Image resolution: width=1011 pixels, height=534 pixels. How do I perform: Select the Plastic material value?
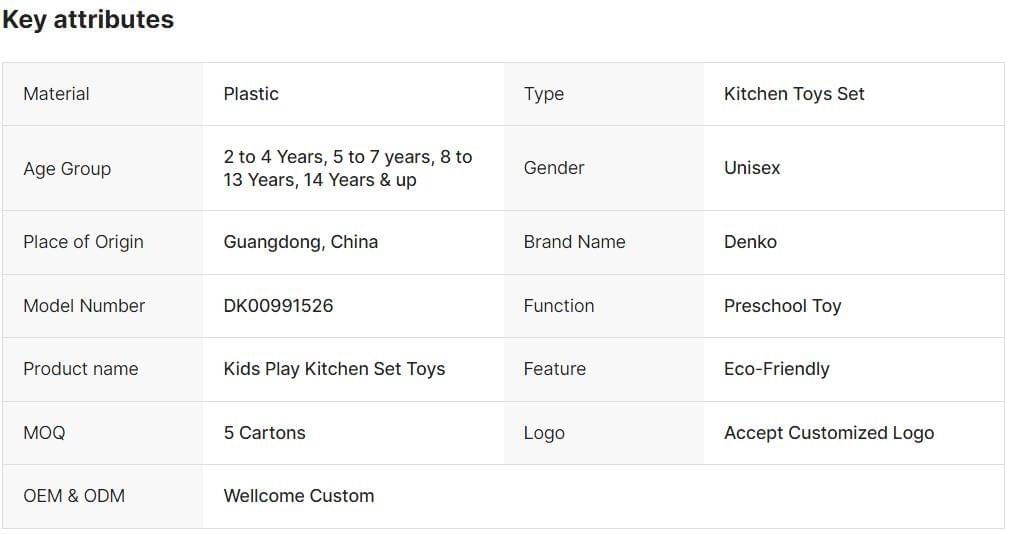pyautogui.click(x=251, y=94)
